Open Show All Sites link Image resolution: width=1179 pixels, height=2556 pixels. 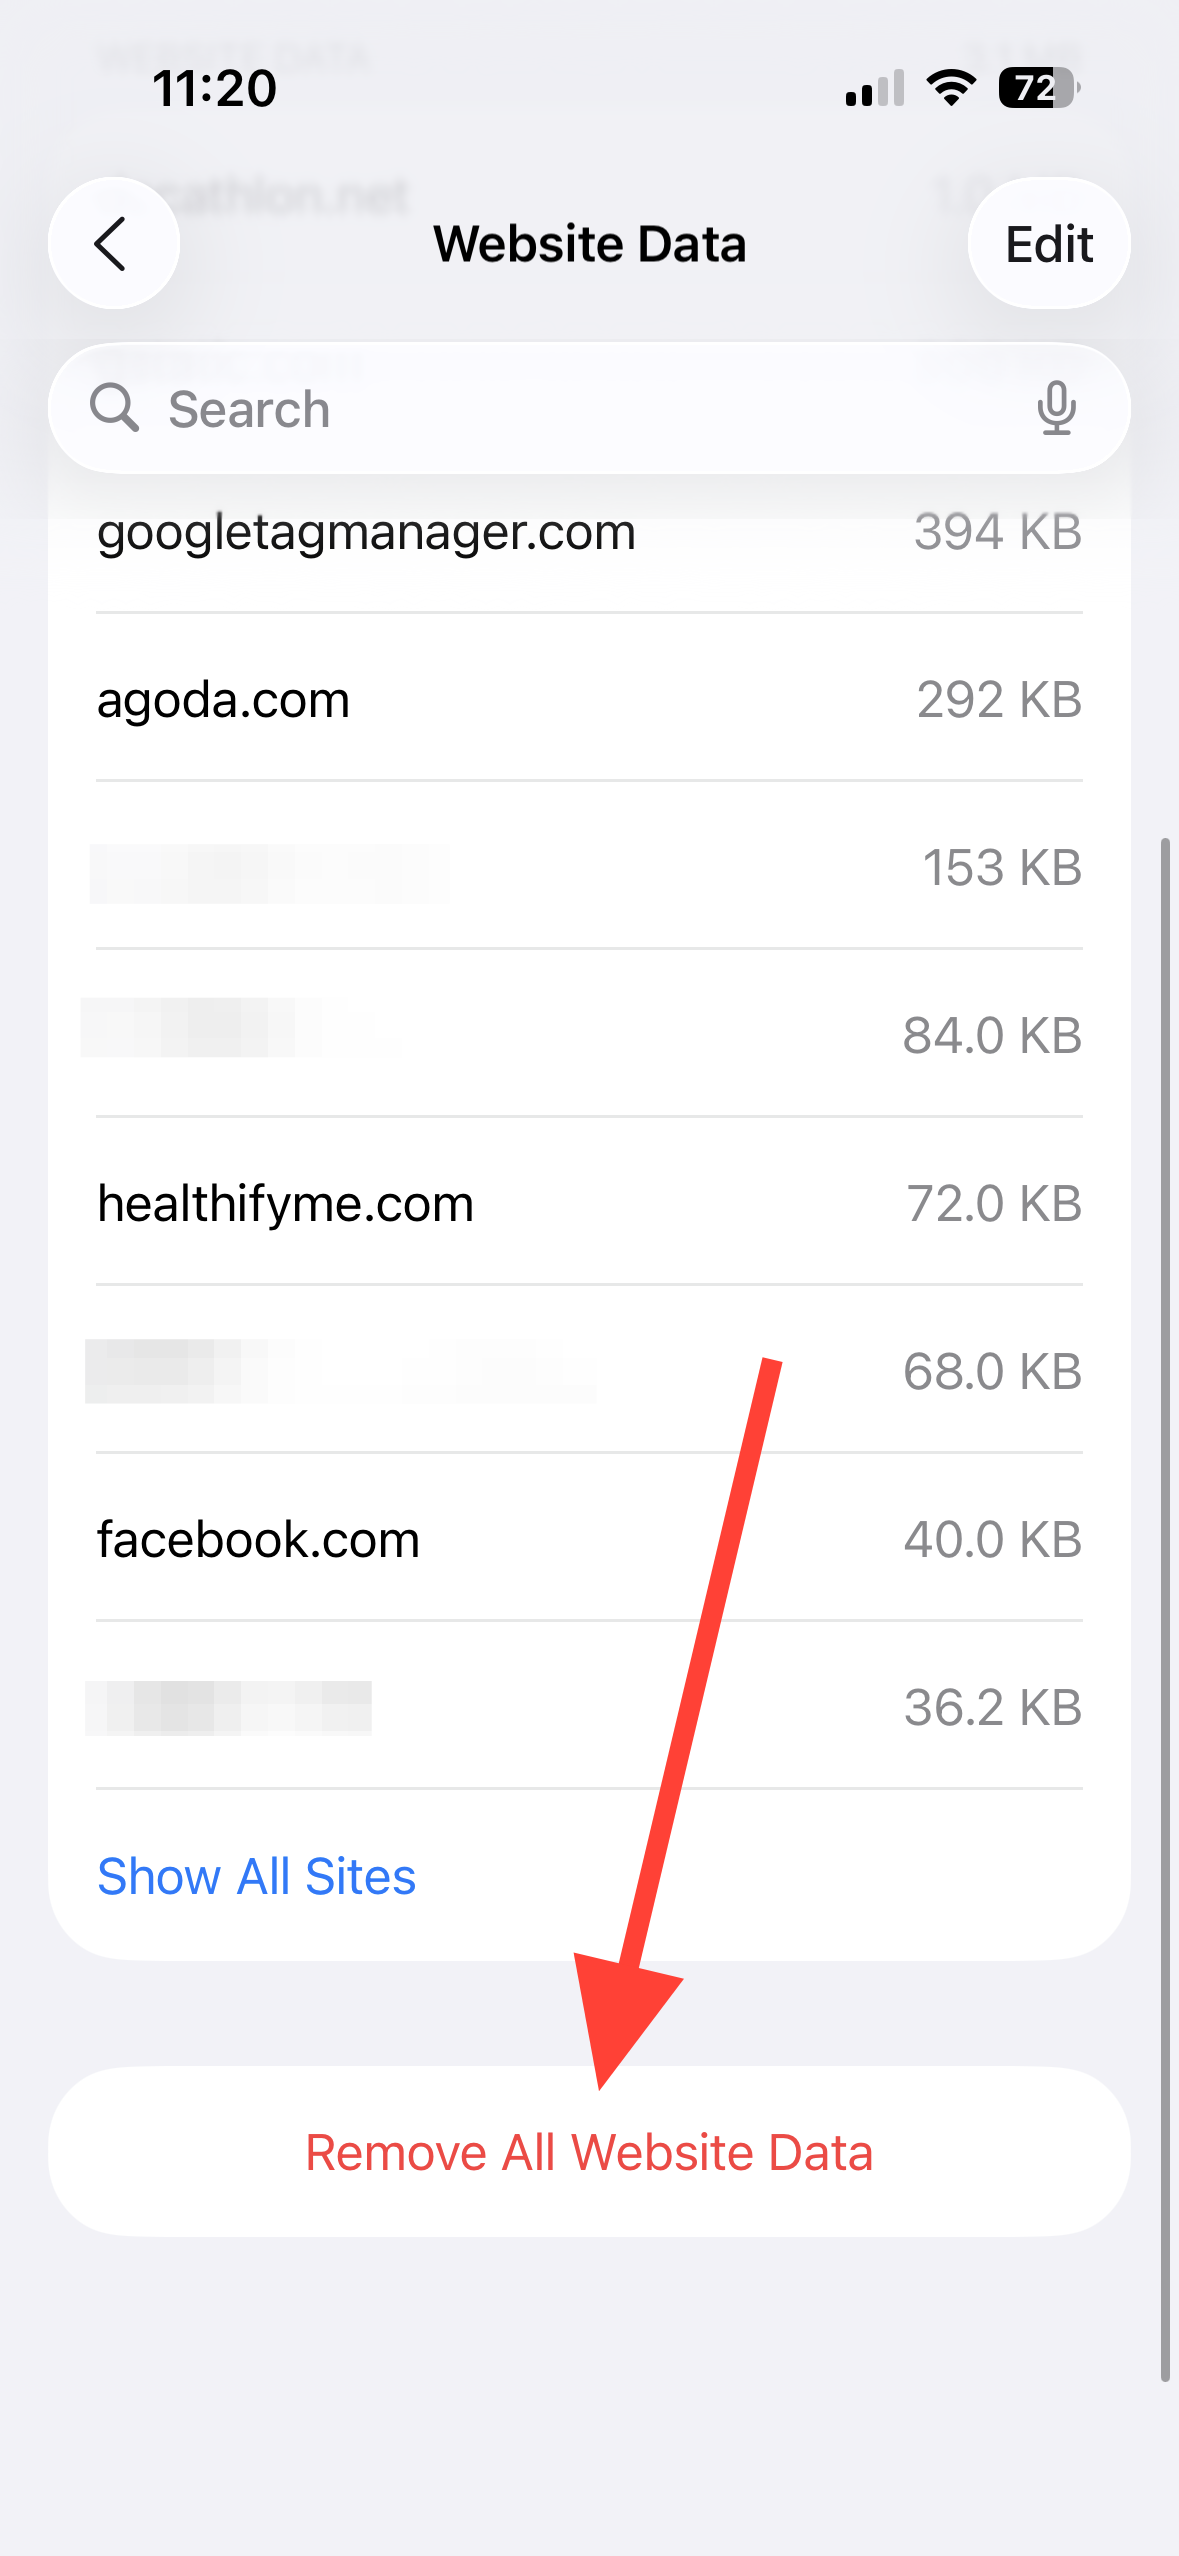[256, 1876]
